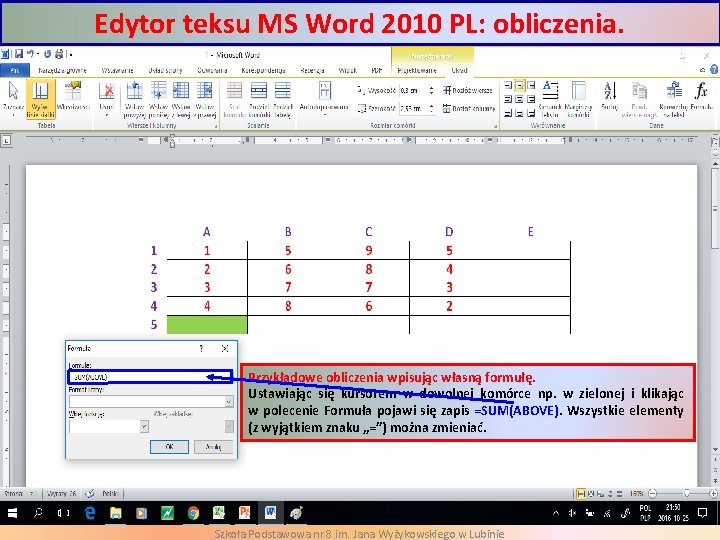Switch to Narzędzia główne tab
The width and height of the screenshot is (720, 540).
coord(62,70)
